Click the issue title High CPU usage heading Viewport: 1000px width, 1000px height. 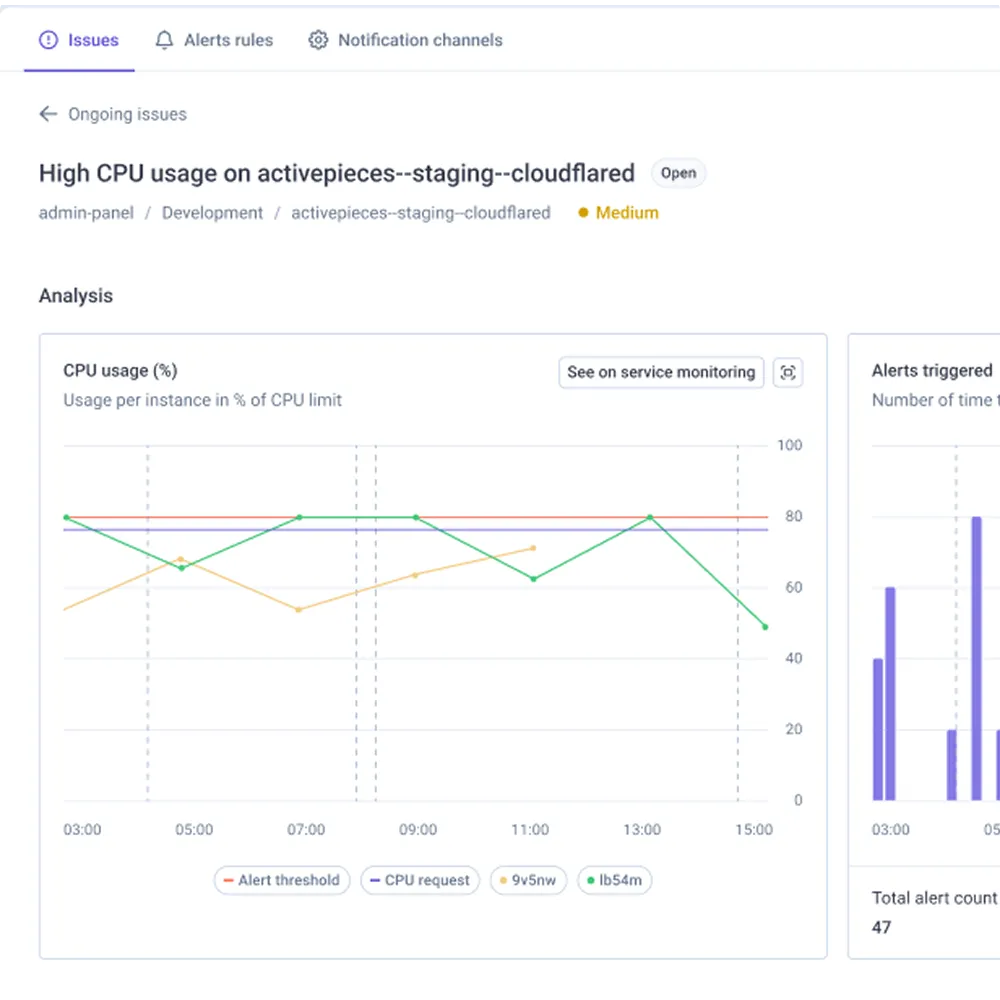(337, 173)
